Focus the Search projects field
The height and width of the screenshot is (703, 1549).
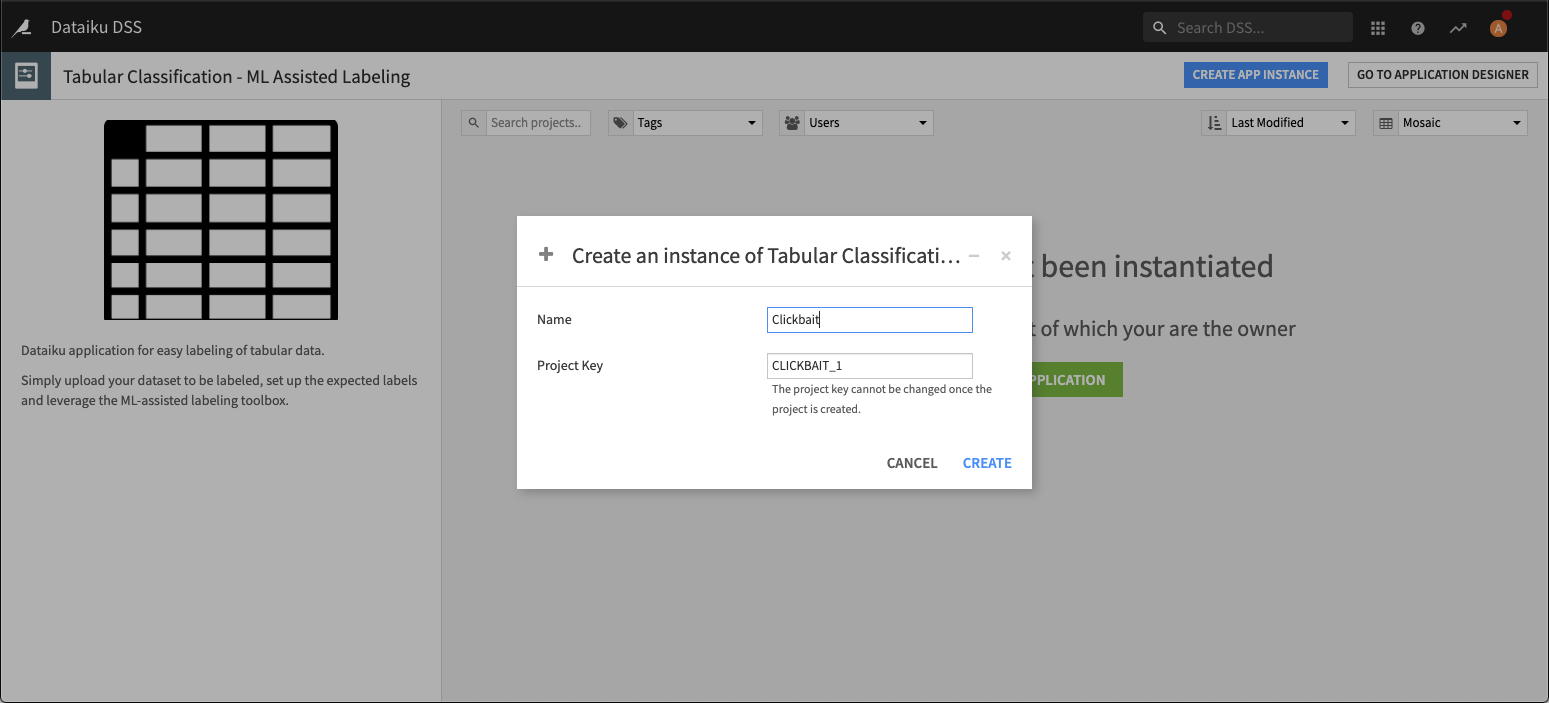click(x=538, y=123)
